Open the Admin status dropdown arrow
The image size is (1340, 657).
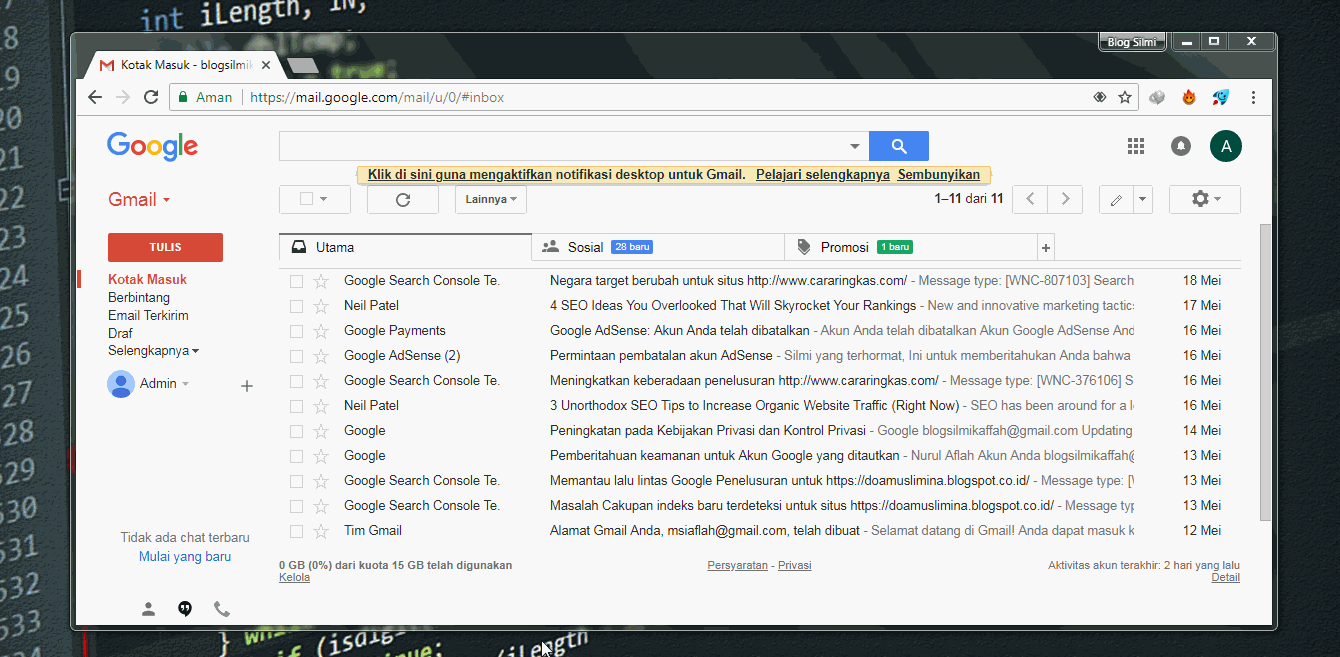(x=185, y=384)
